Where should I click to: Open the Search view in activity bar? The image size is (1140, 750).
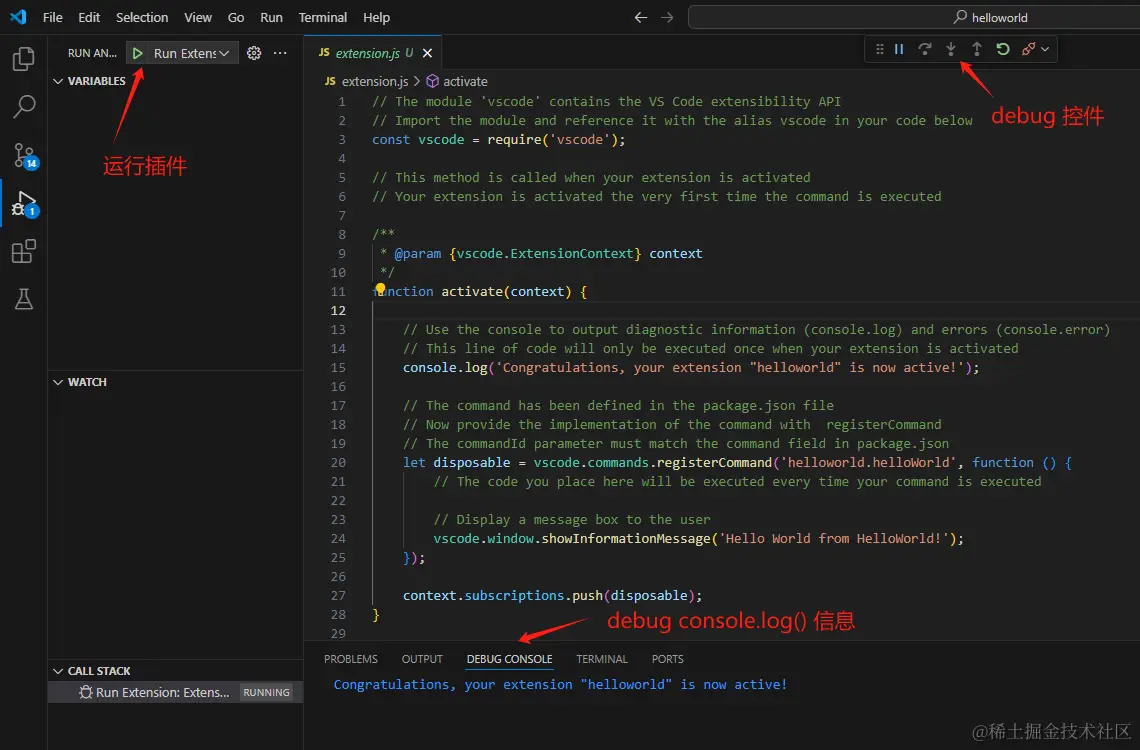tap(23, 106)
